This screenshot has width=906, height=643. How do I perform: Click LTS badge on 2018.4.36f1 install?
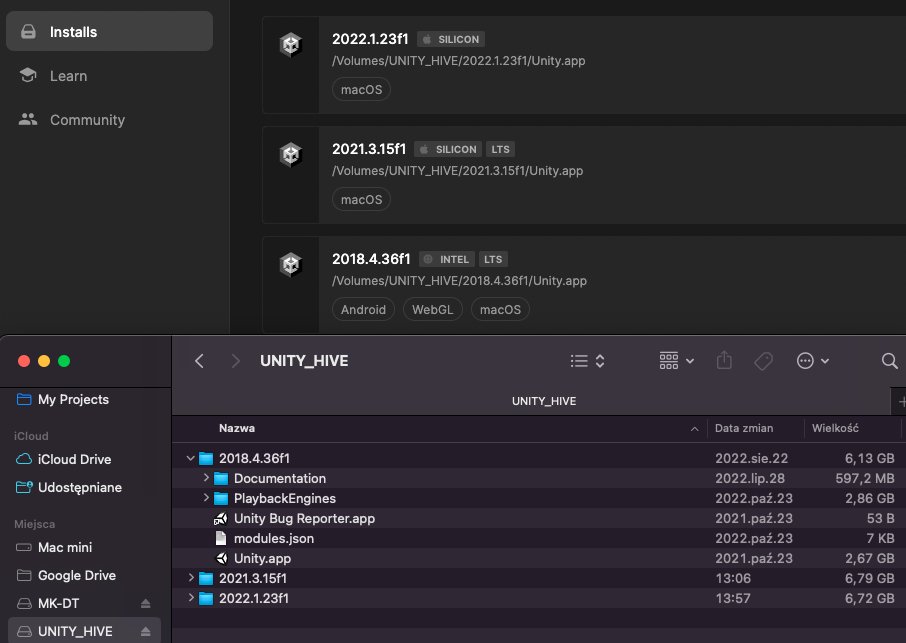(493, 259)
